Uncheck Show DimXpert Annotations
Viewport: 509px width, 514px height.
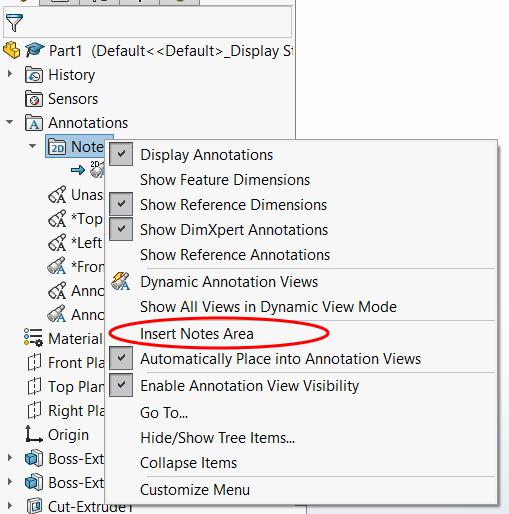point(121,229)
